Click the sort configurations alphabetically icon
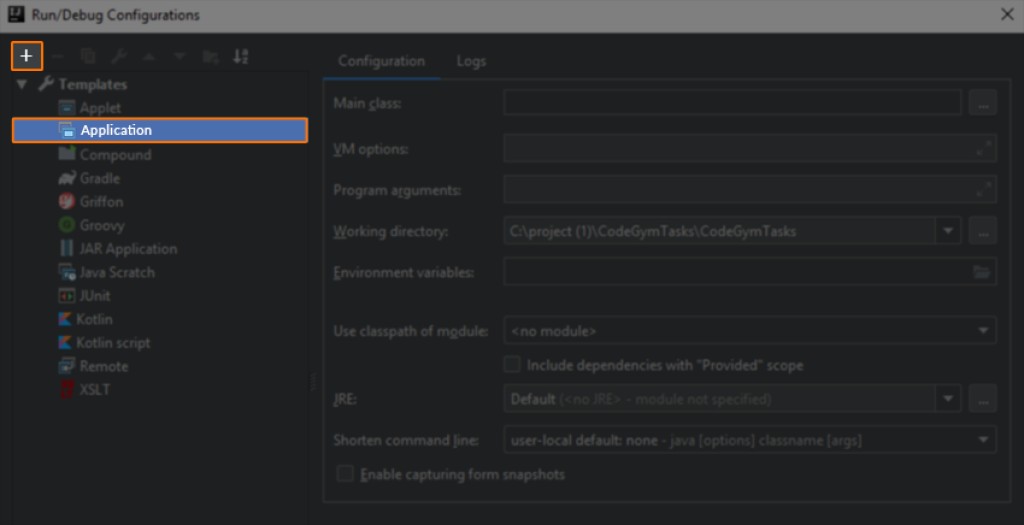 241,57
